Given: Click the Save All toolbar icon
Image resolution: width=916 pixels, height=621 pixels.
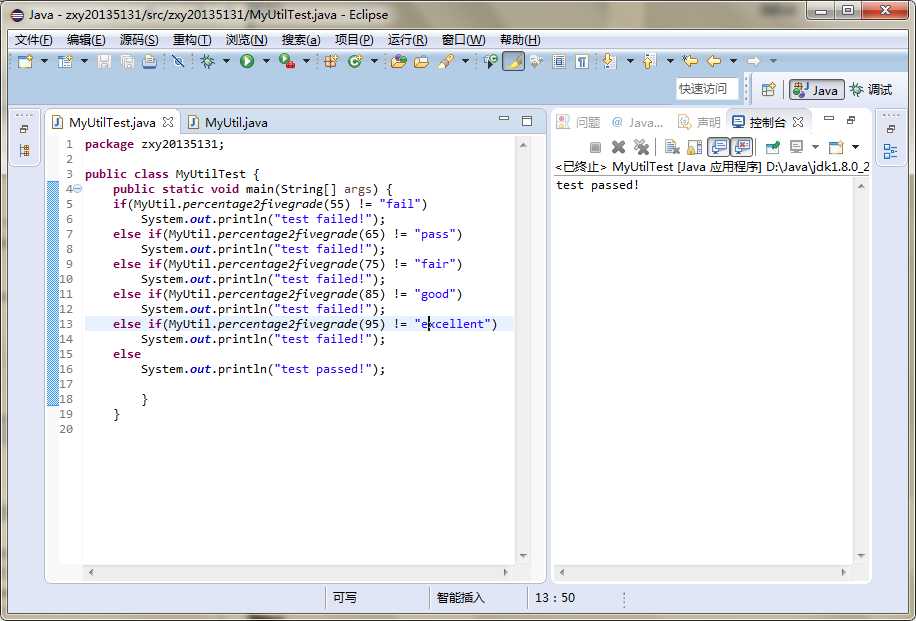Looking at the screenshot, I should (127, 61).
